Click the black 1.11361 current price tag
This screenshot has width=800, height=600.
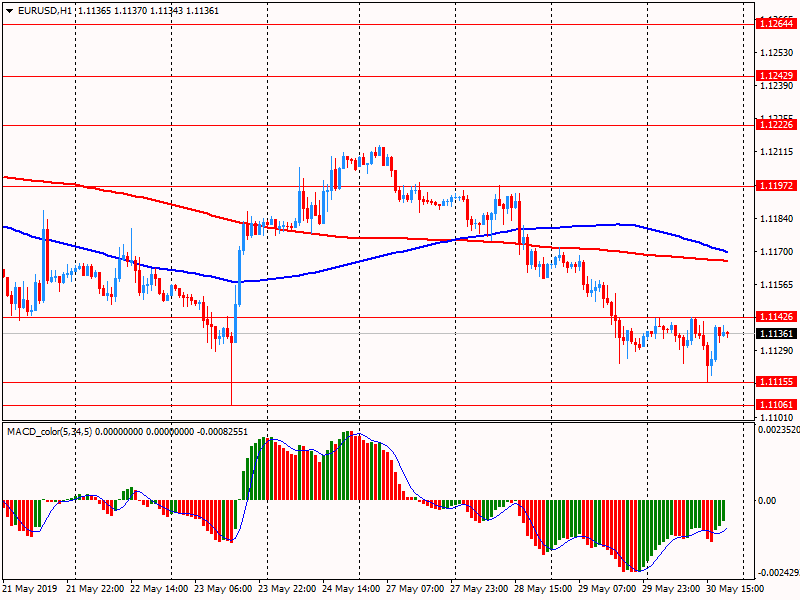(775, 333)
